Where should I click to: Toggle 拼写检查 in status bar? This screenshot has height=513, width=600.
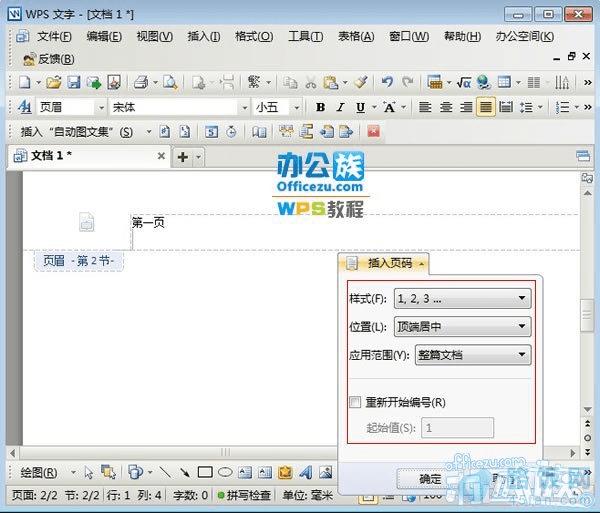(244, 495)
